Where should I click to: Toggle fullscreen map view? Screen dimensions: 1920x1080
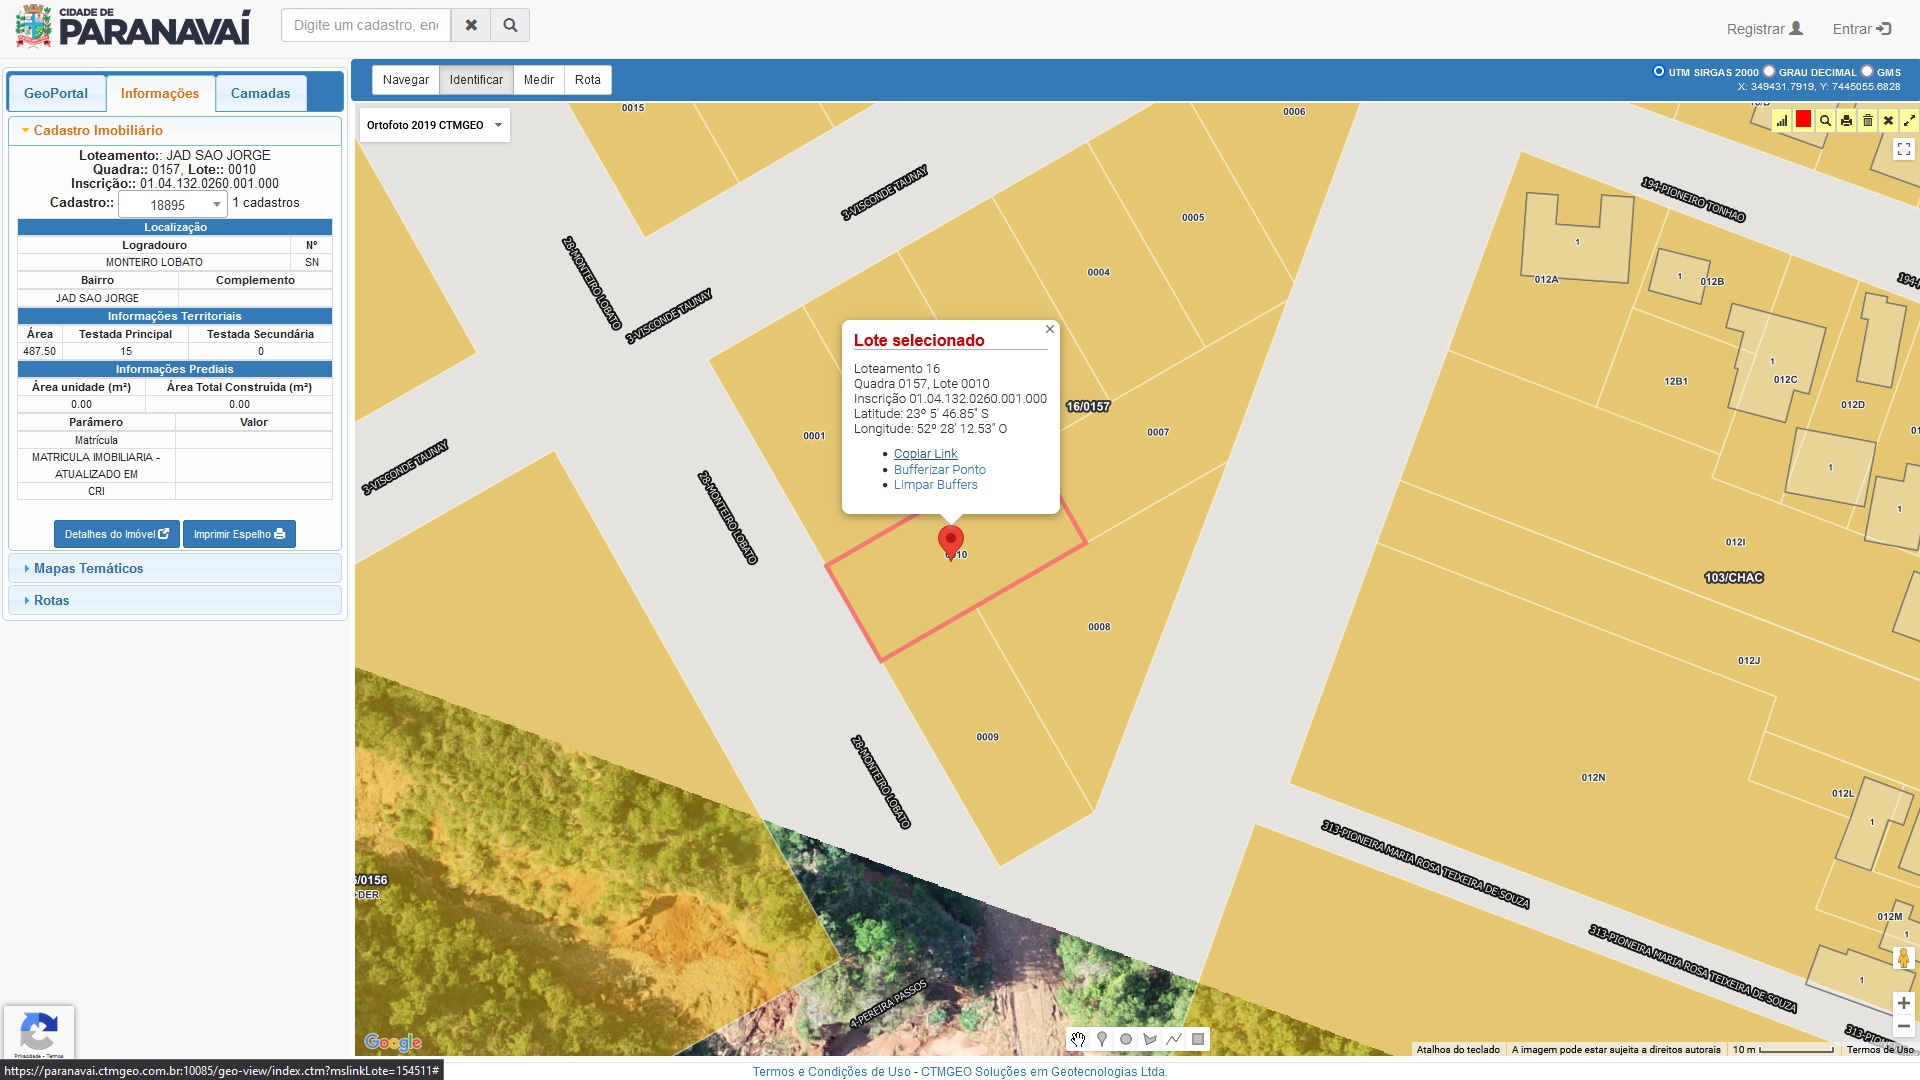coord(1904,149)
